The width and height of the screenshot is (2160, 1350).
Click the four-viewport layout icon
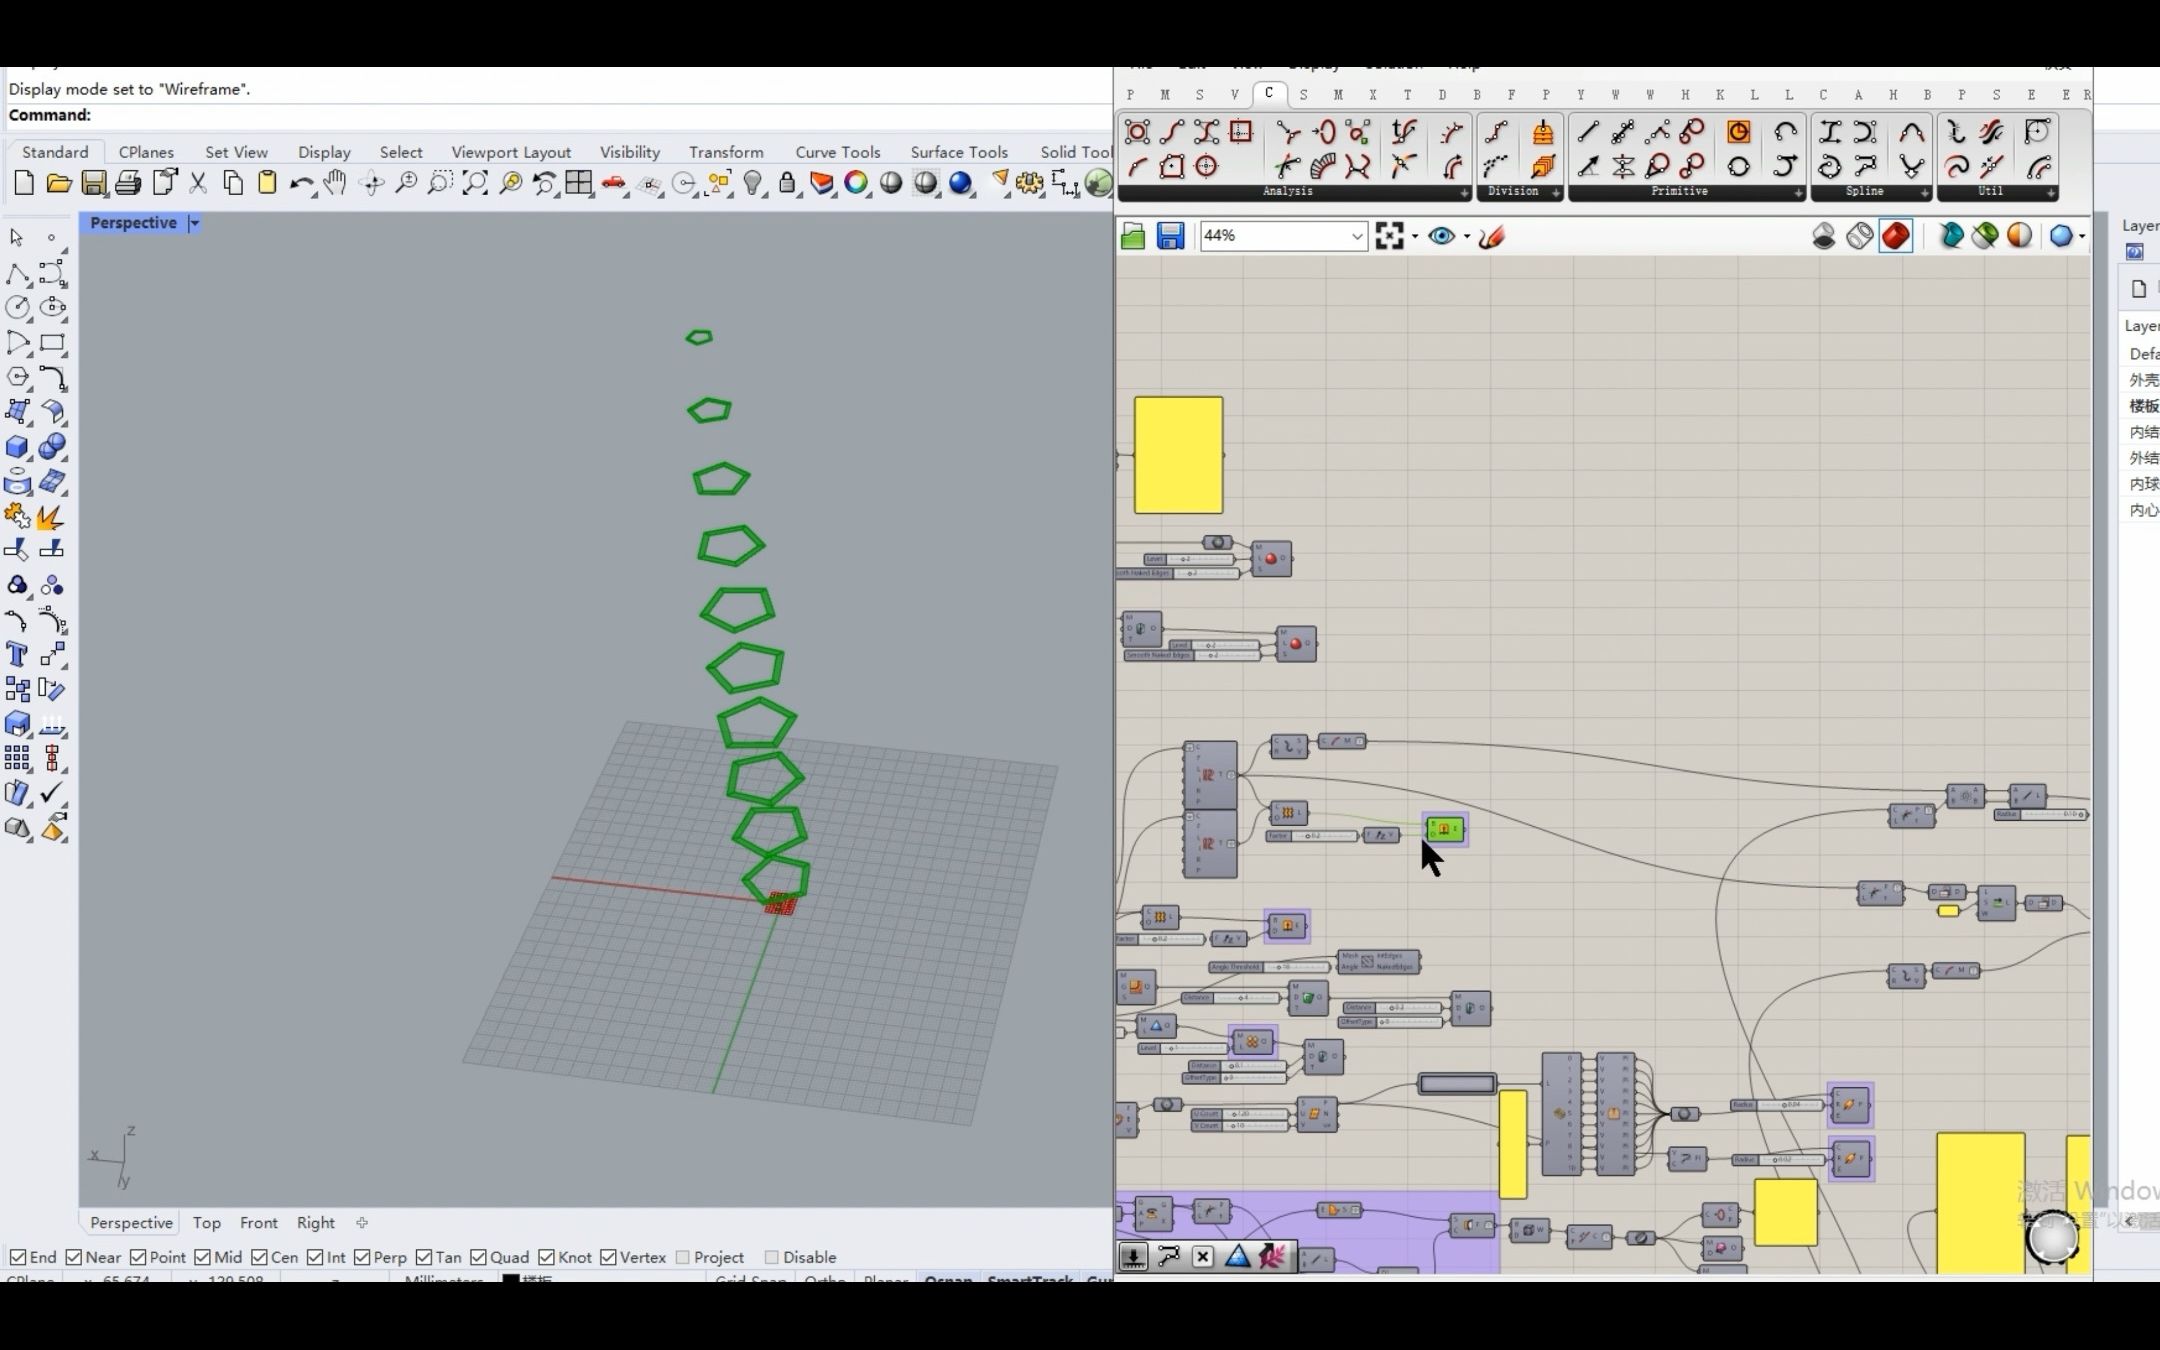click(x=579, y=183)
